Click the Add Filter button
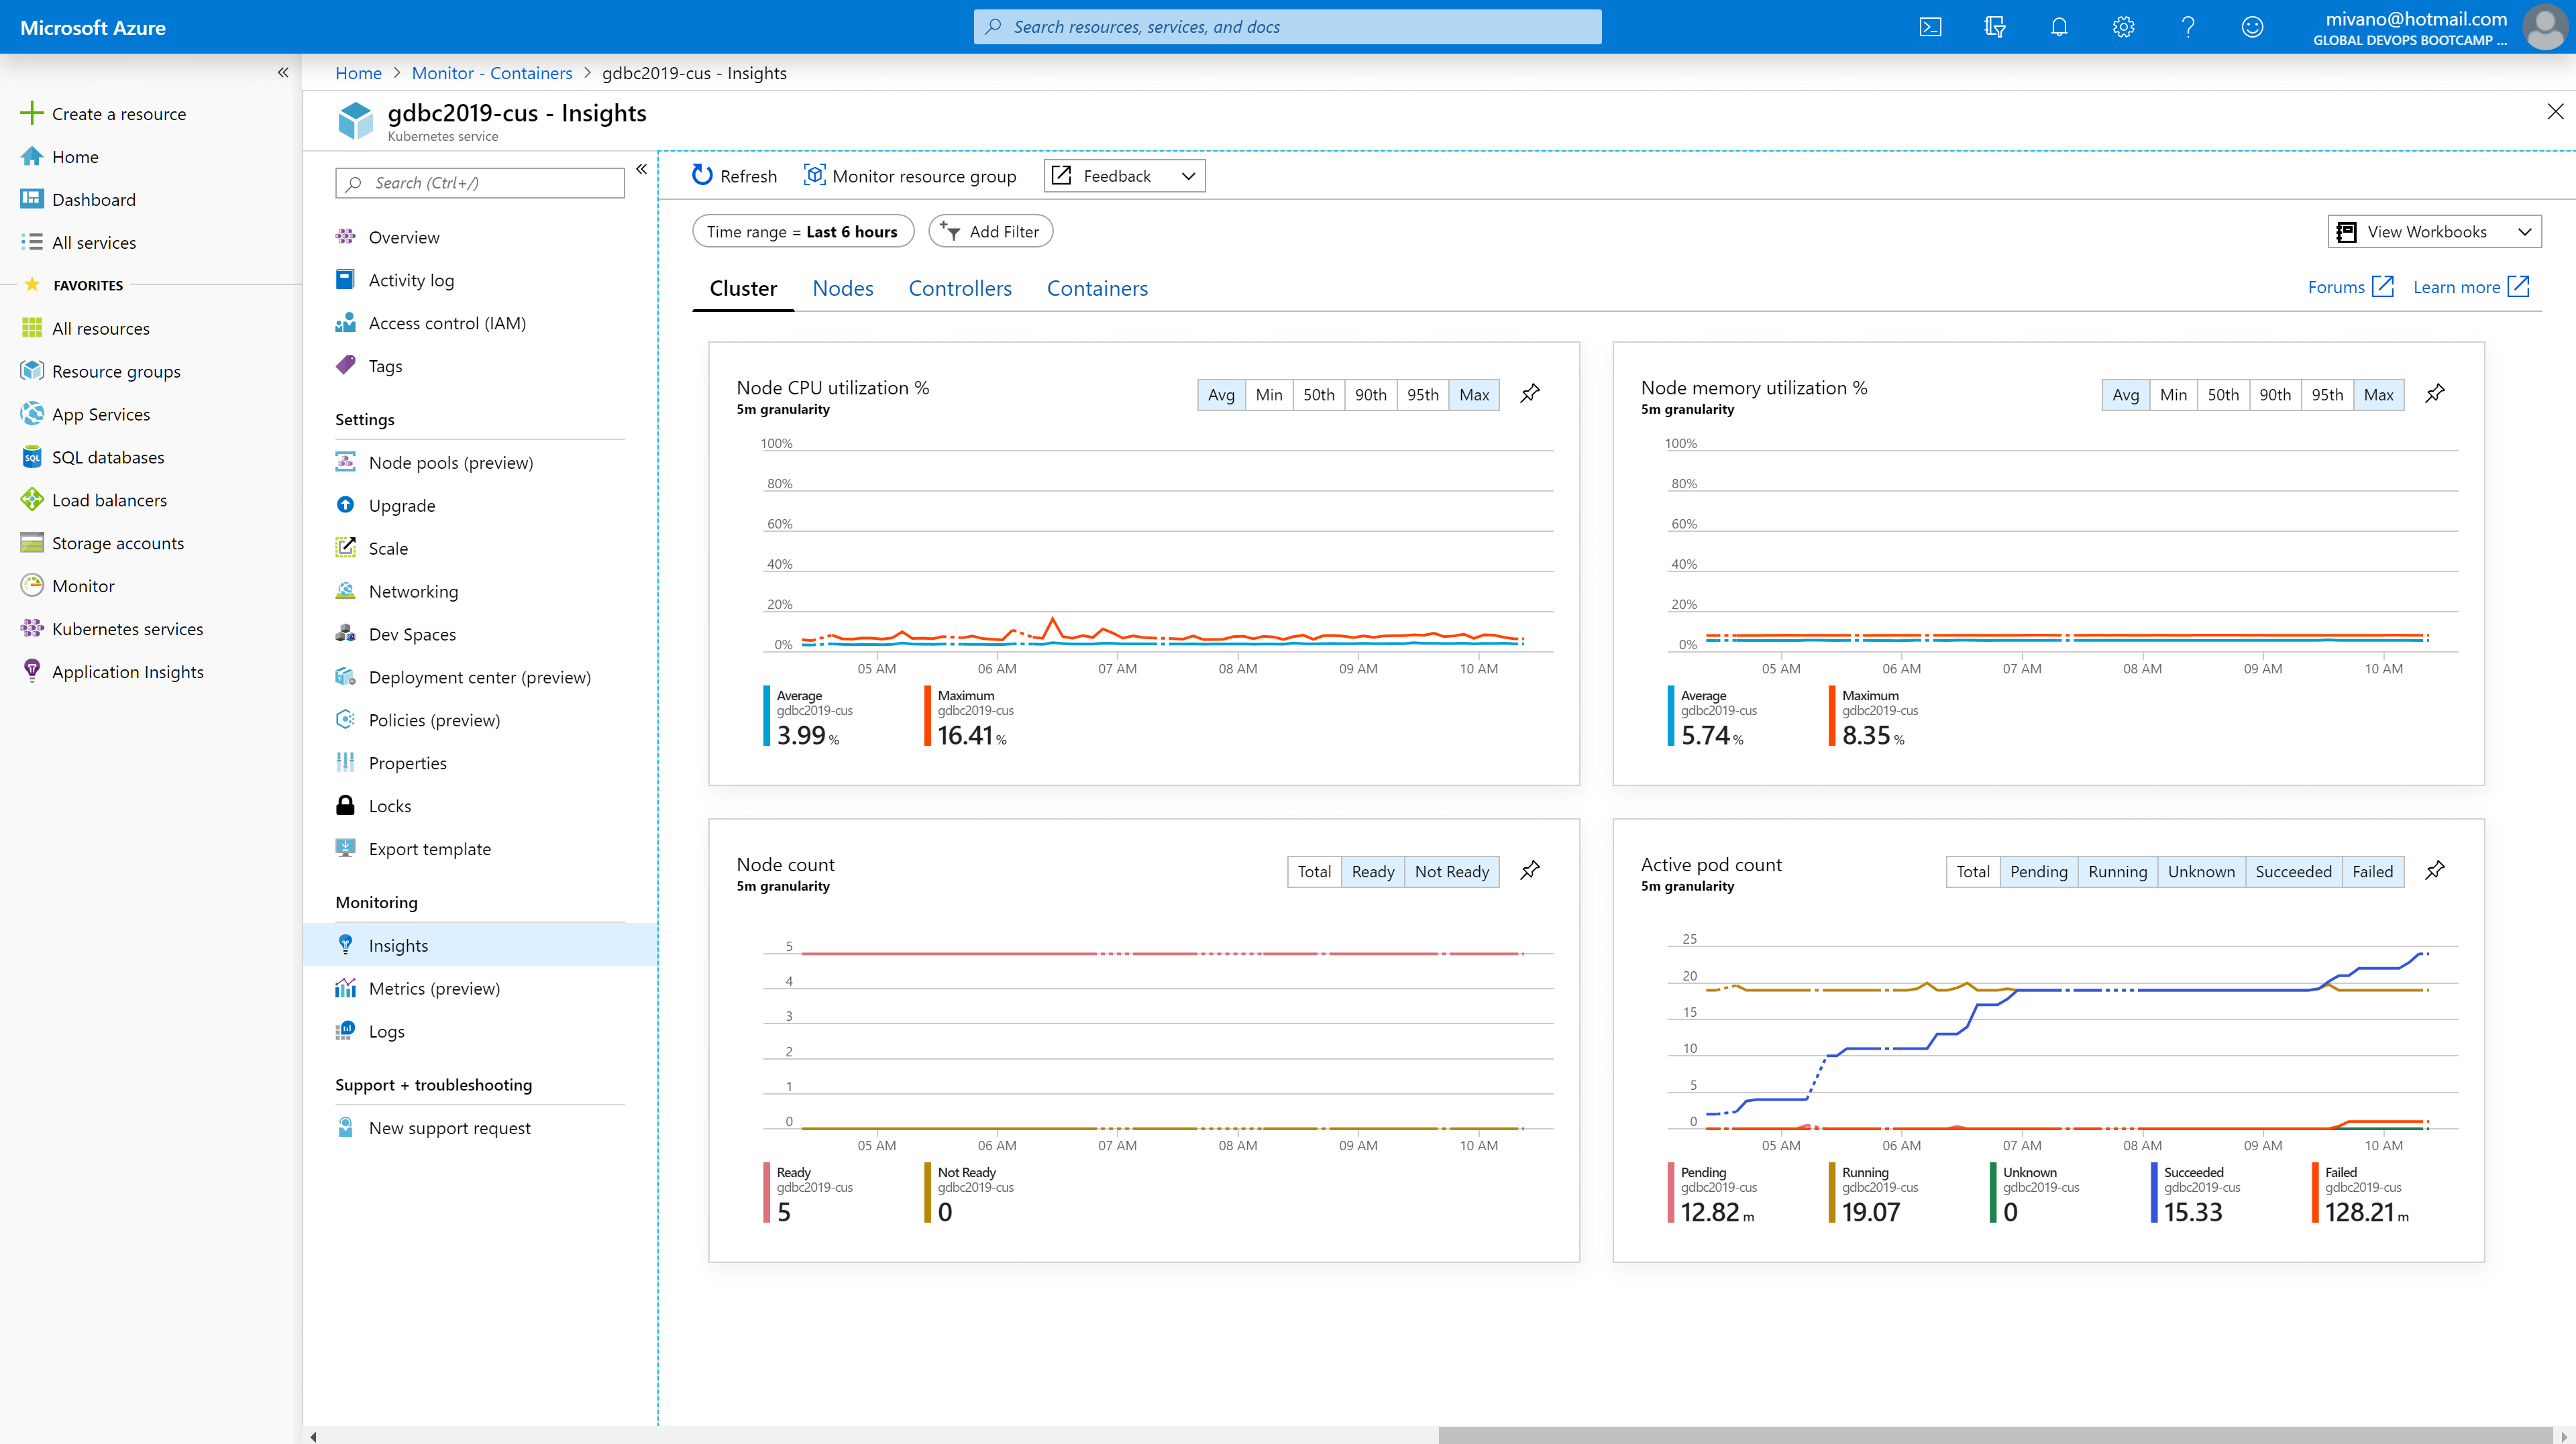 pyautogui.click(x=990, y=232)
